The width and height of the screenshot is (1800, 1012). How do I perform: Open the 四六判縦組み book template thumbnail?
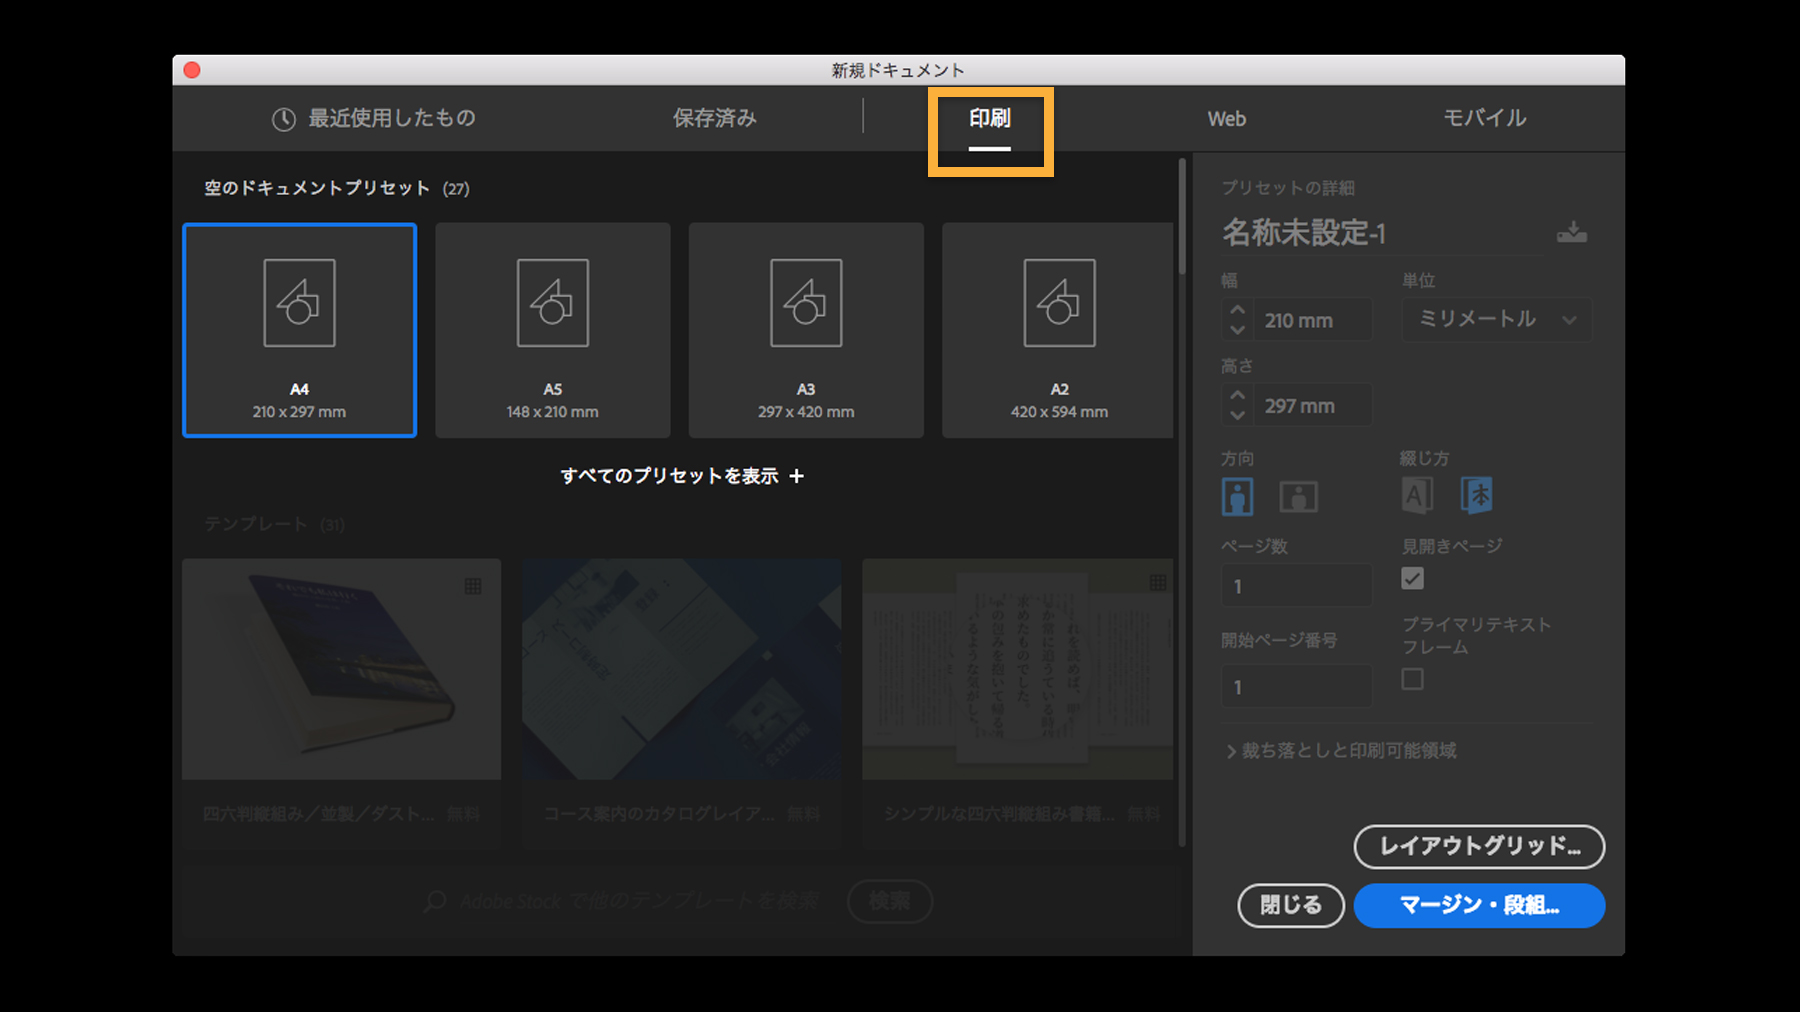pos(341,669)
